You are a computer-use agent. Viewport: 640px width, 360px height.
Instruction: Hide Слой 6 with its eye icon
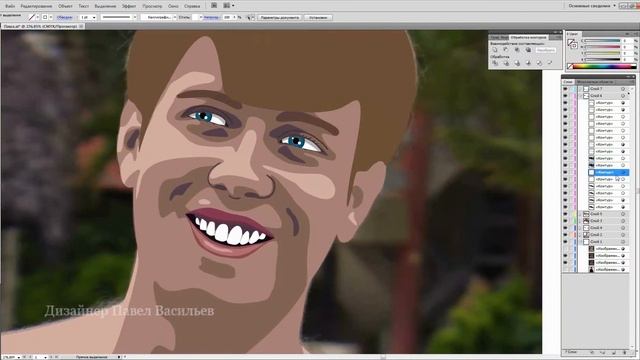point(565,96)
